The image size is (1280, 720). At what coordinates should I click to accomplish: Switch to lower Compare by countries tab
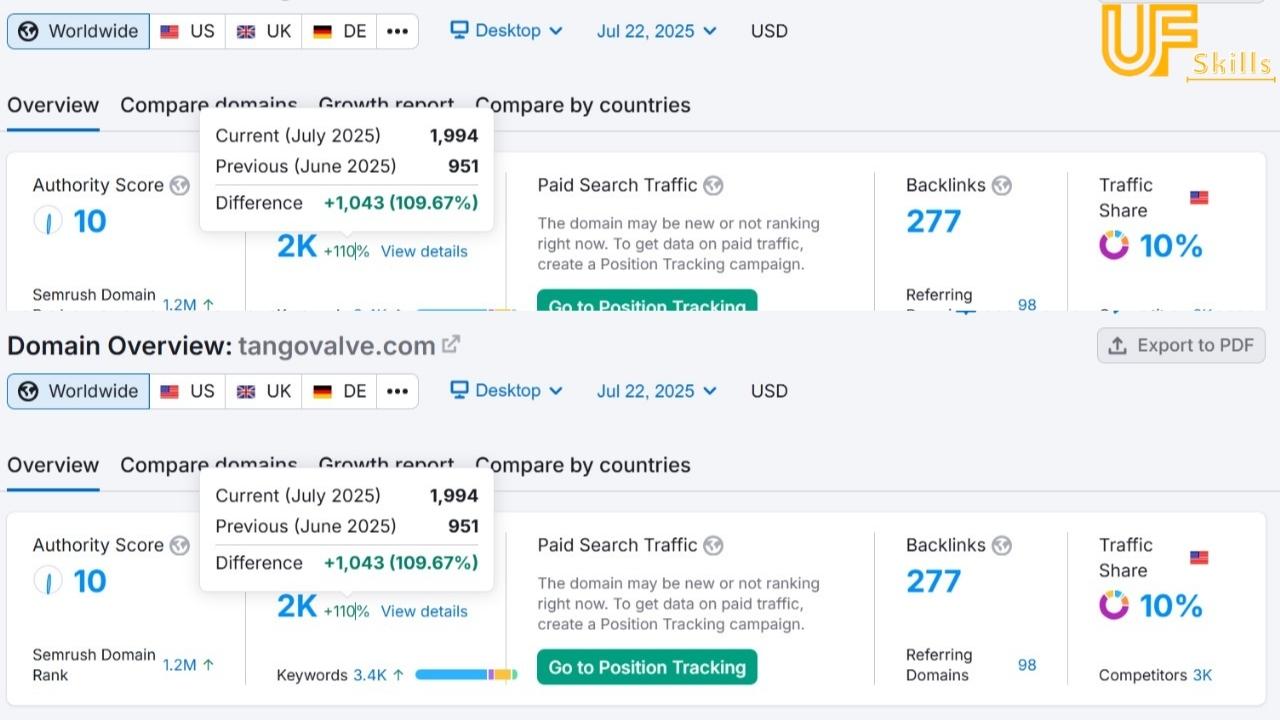pyautogui.click(x=583, y=465)
